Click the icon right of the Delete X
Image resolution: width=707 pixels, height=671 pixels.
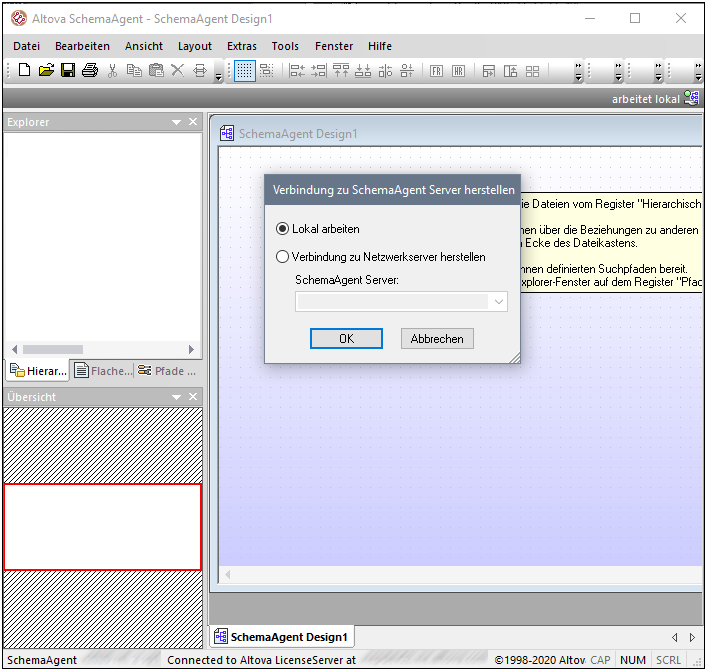click(x=200, y=70)
